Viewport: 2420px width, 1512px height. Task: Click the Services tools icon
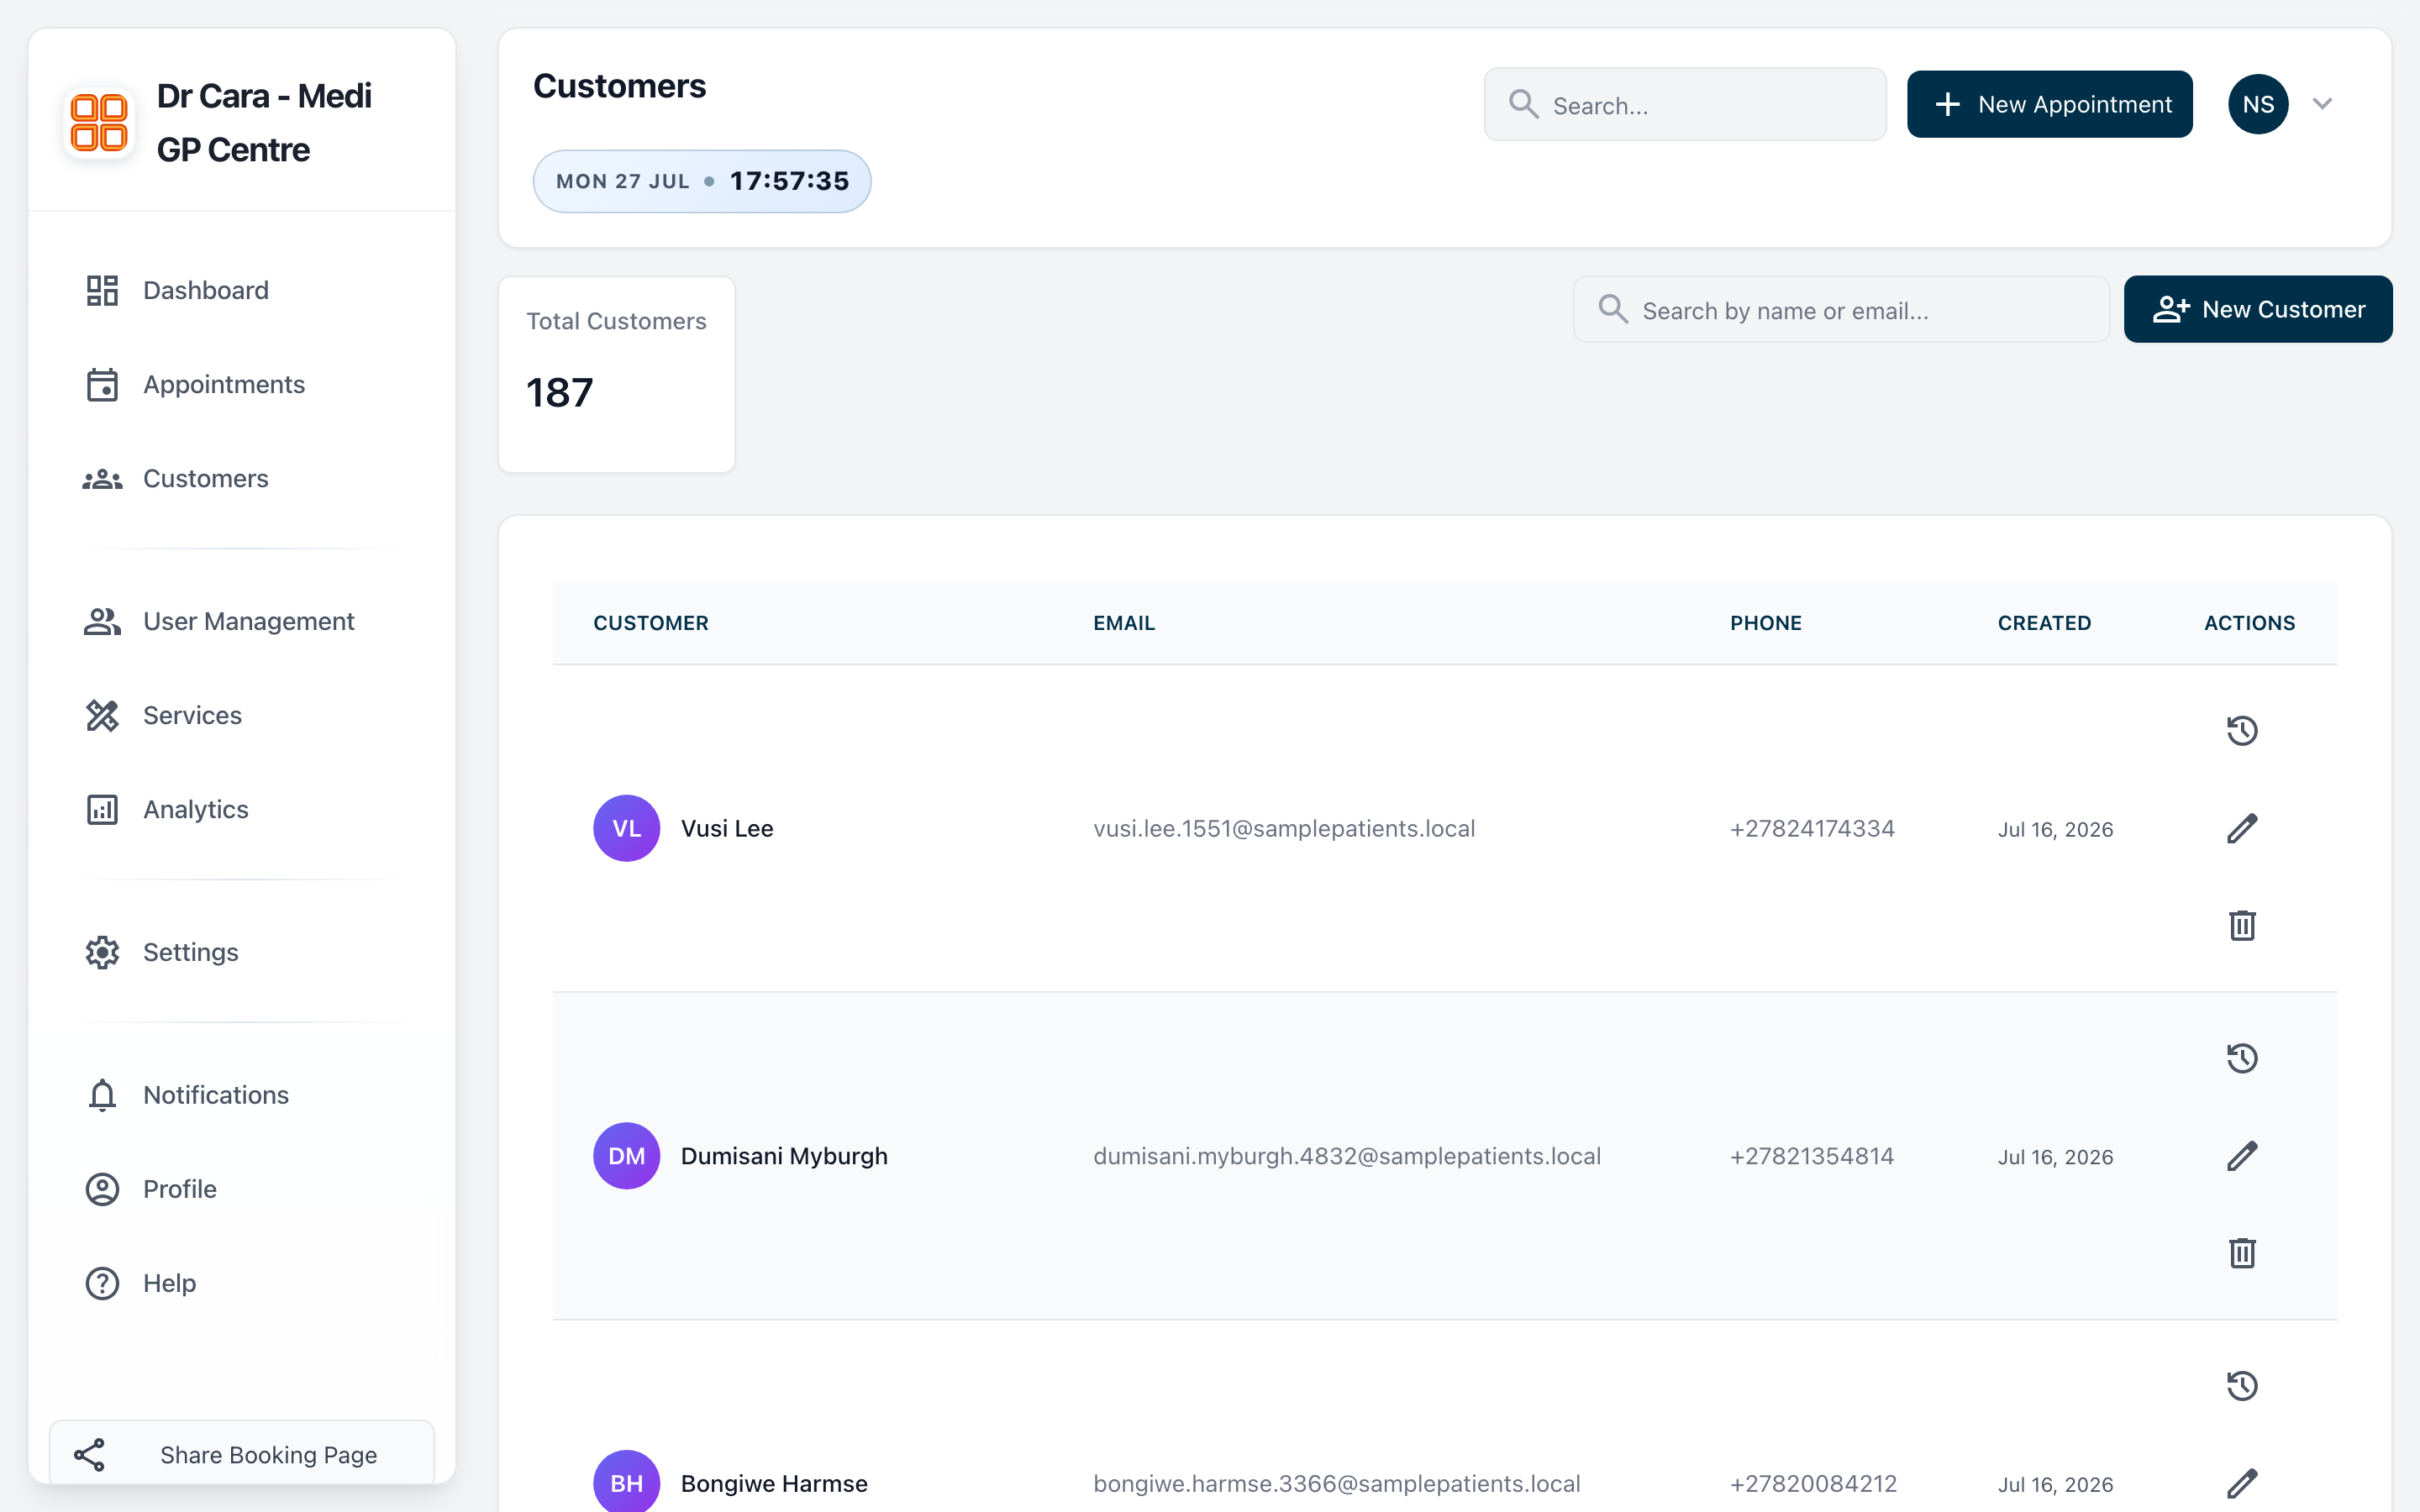pyautogui.click(x=102, y=715)
